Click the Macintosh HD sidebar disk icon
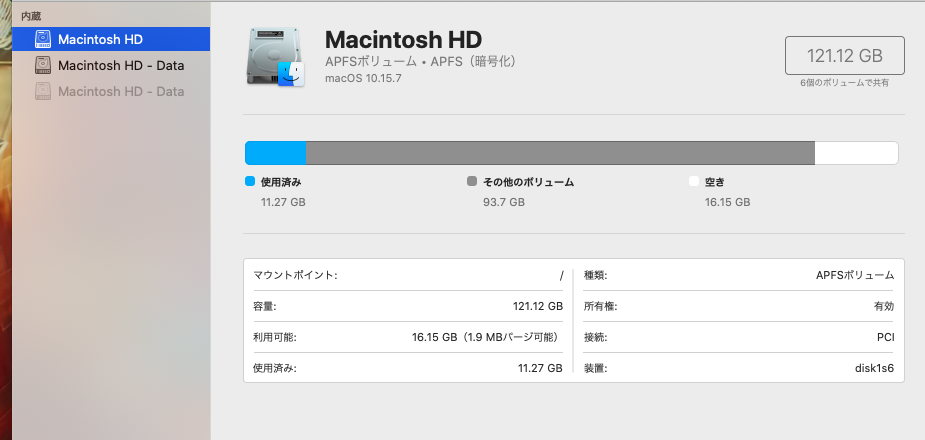 coord(43,40)
